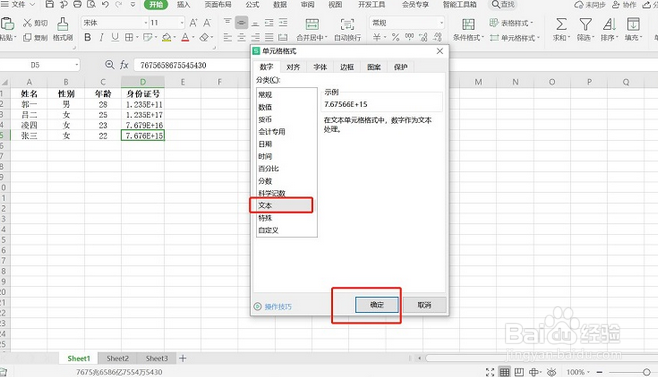This screenshot has height=377, width=658.
Task: Click the Search button in the ribbon
Action: pyautogui.click(x=503, y=5)
